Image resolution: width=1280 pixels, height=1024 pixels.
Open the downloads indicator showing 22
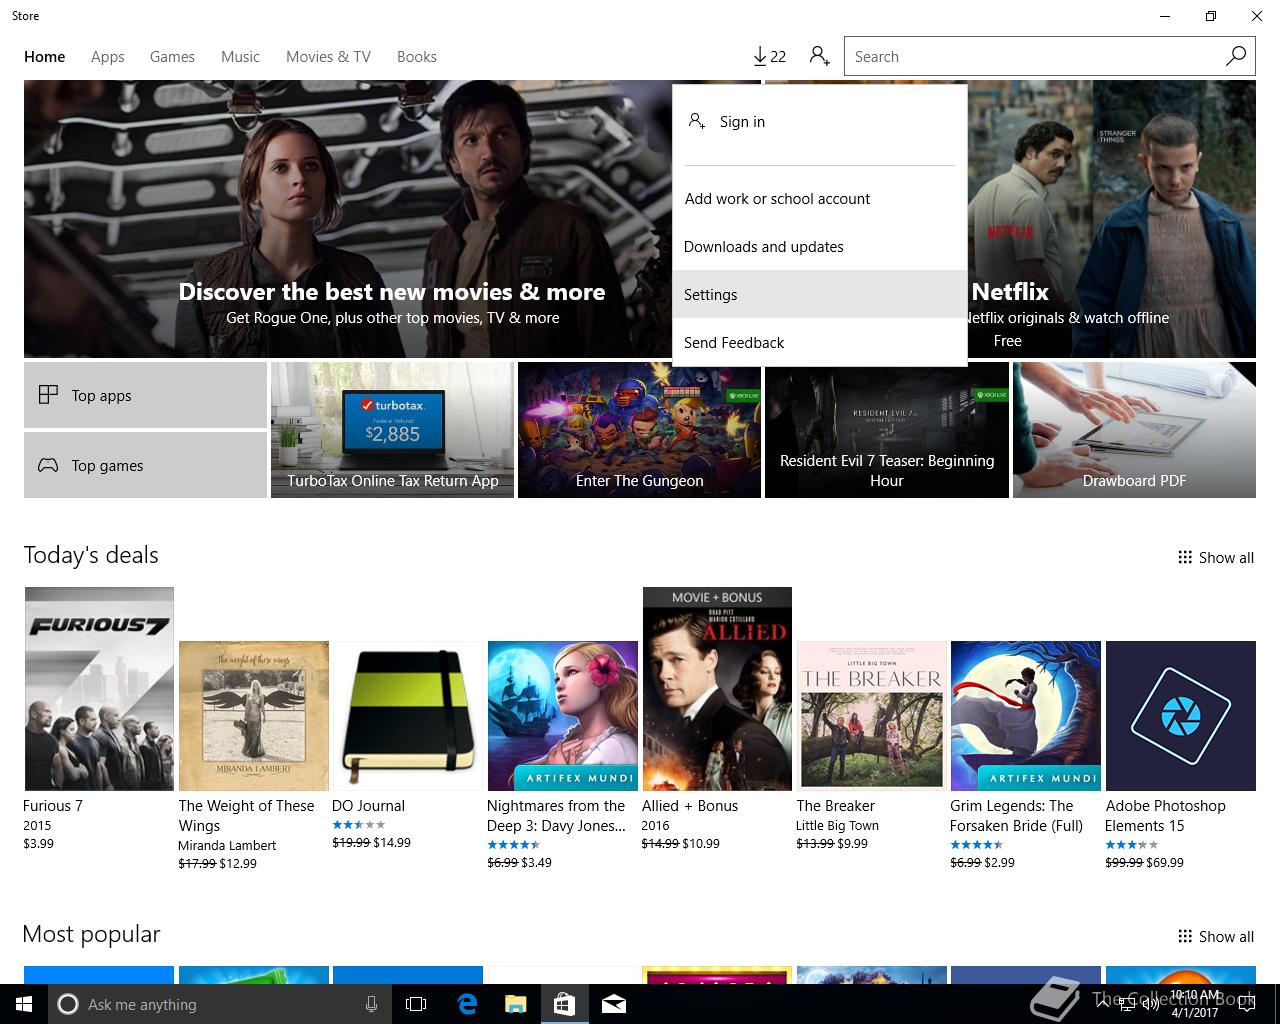[769, 57]
